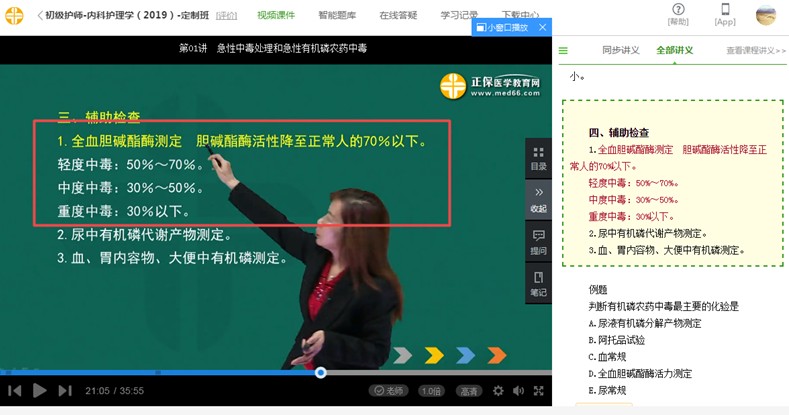The image size is (789, 415).
Task: Open the 笔记 notes panel
Action: click(x=538, y=283)
